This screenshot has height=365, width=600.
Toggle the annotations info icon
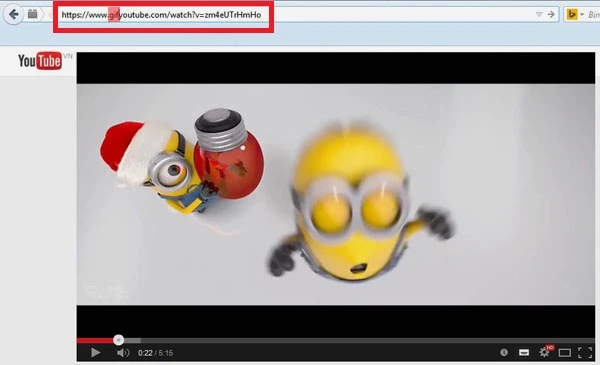tap(504, 352)
